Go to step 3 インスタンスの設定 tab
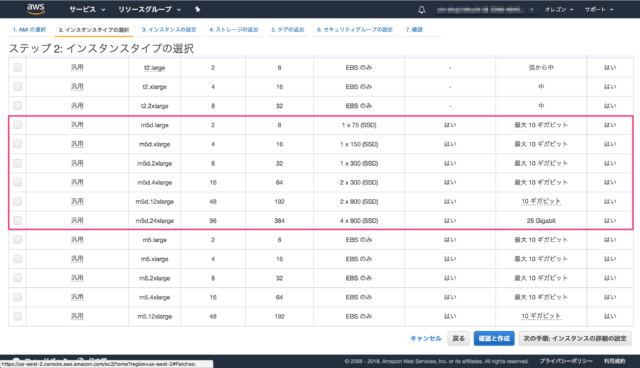The width and height of the screenshot is (640, 368). point(169,30)
